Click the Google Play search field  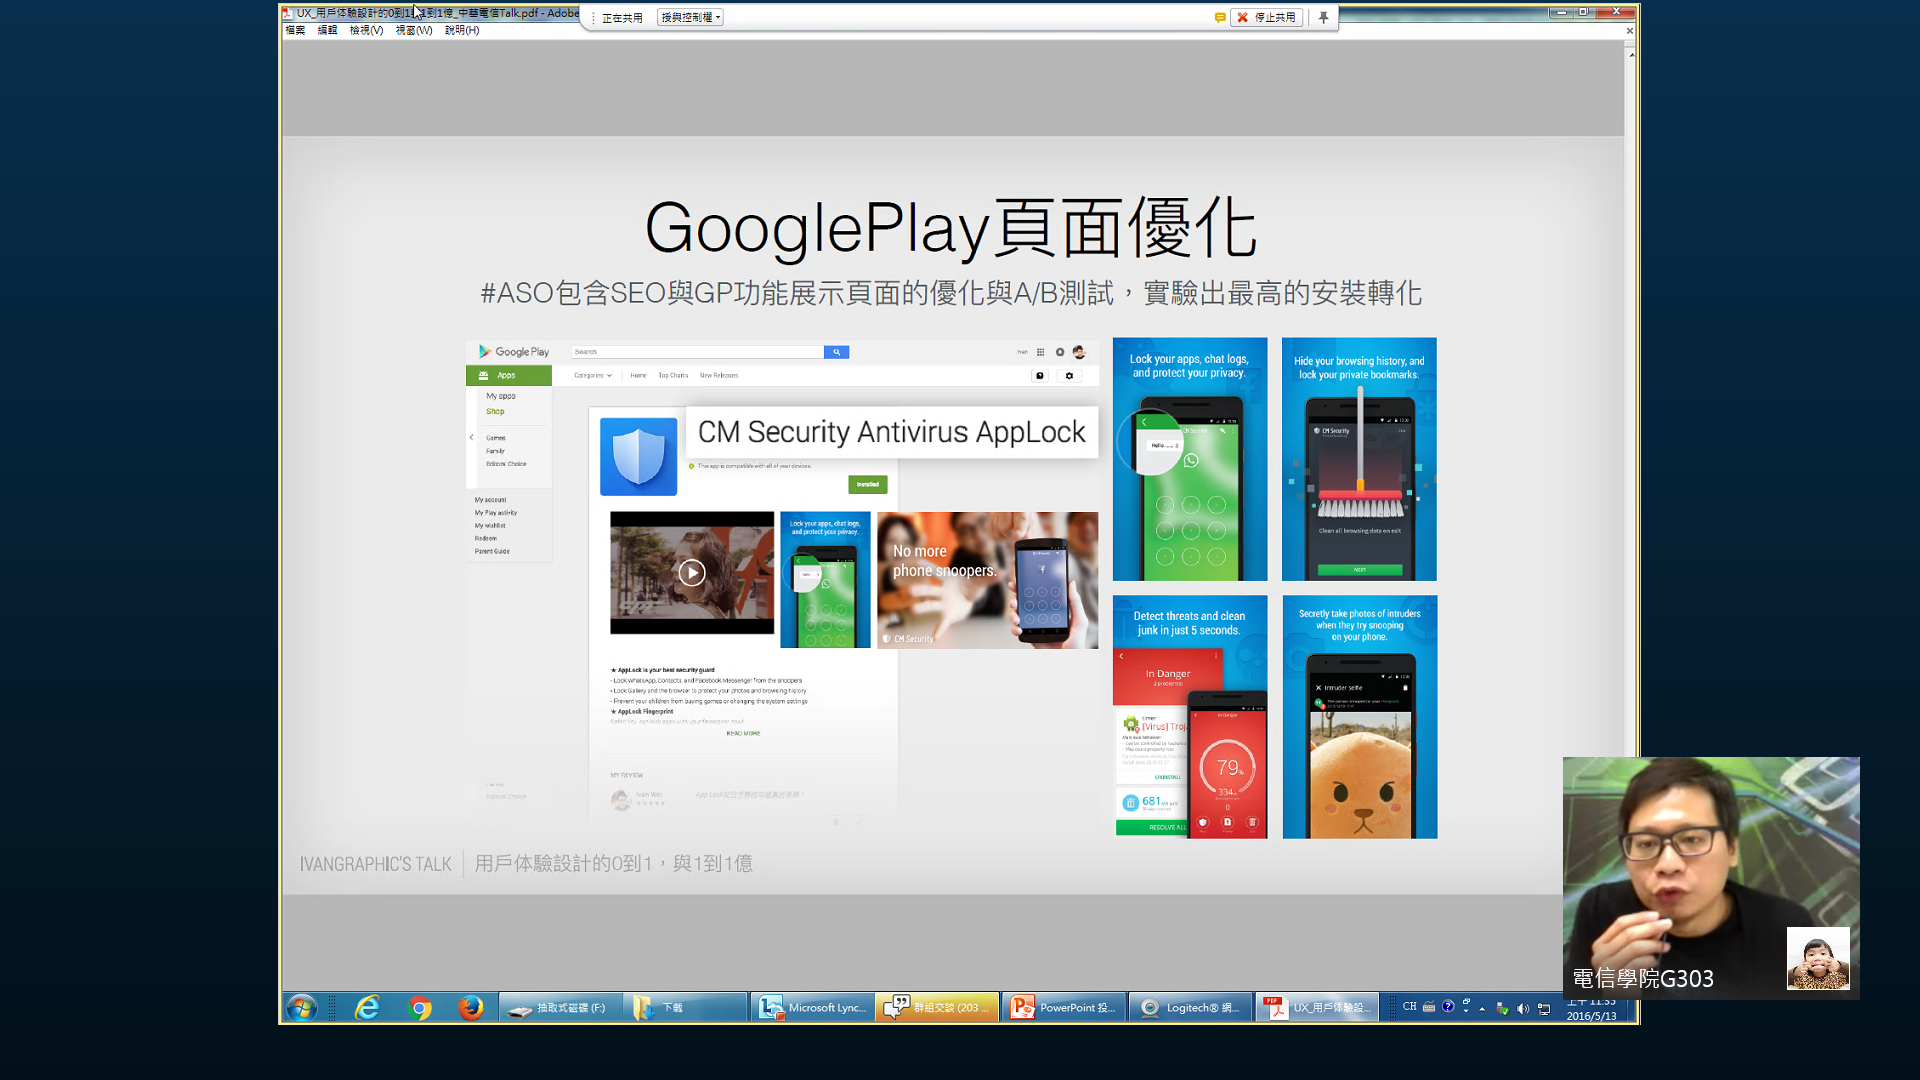point(696,352)
